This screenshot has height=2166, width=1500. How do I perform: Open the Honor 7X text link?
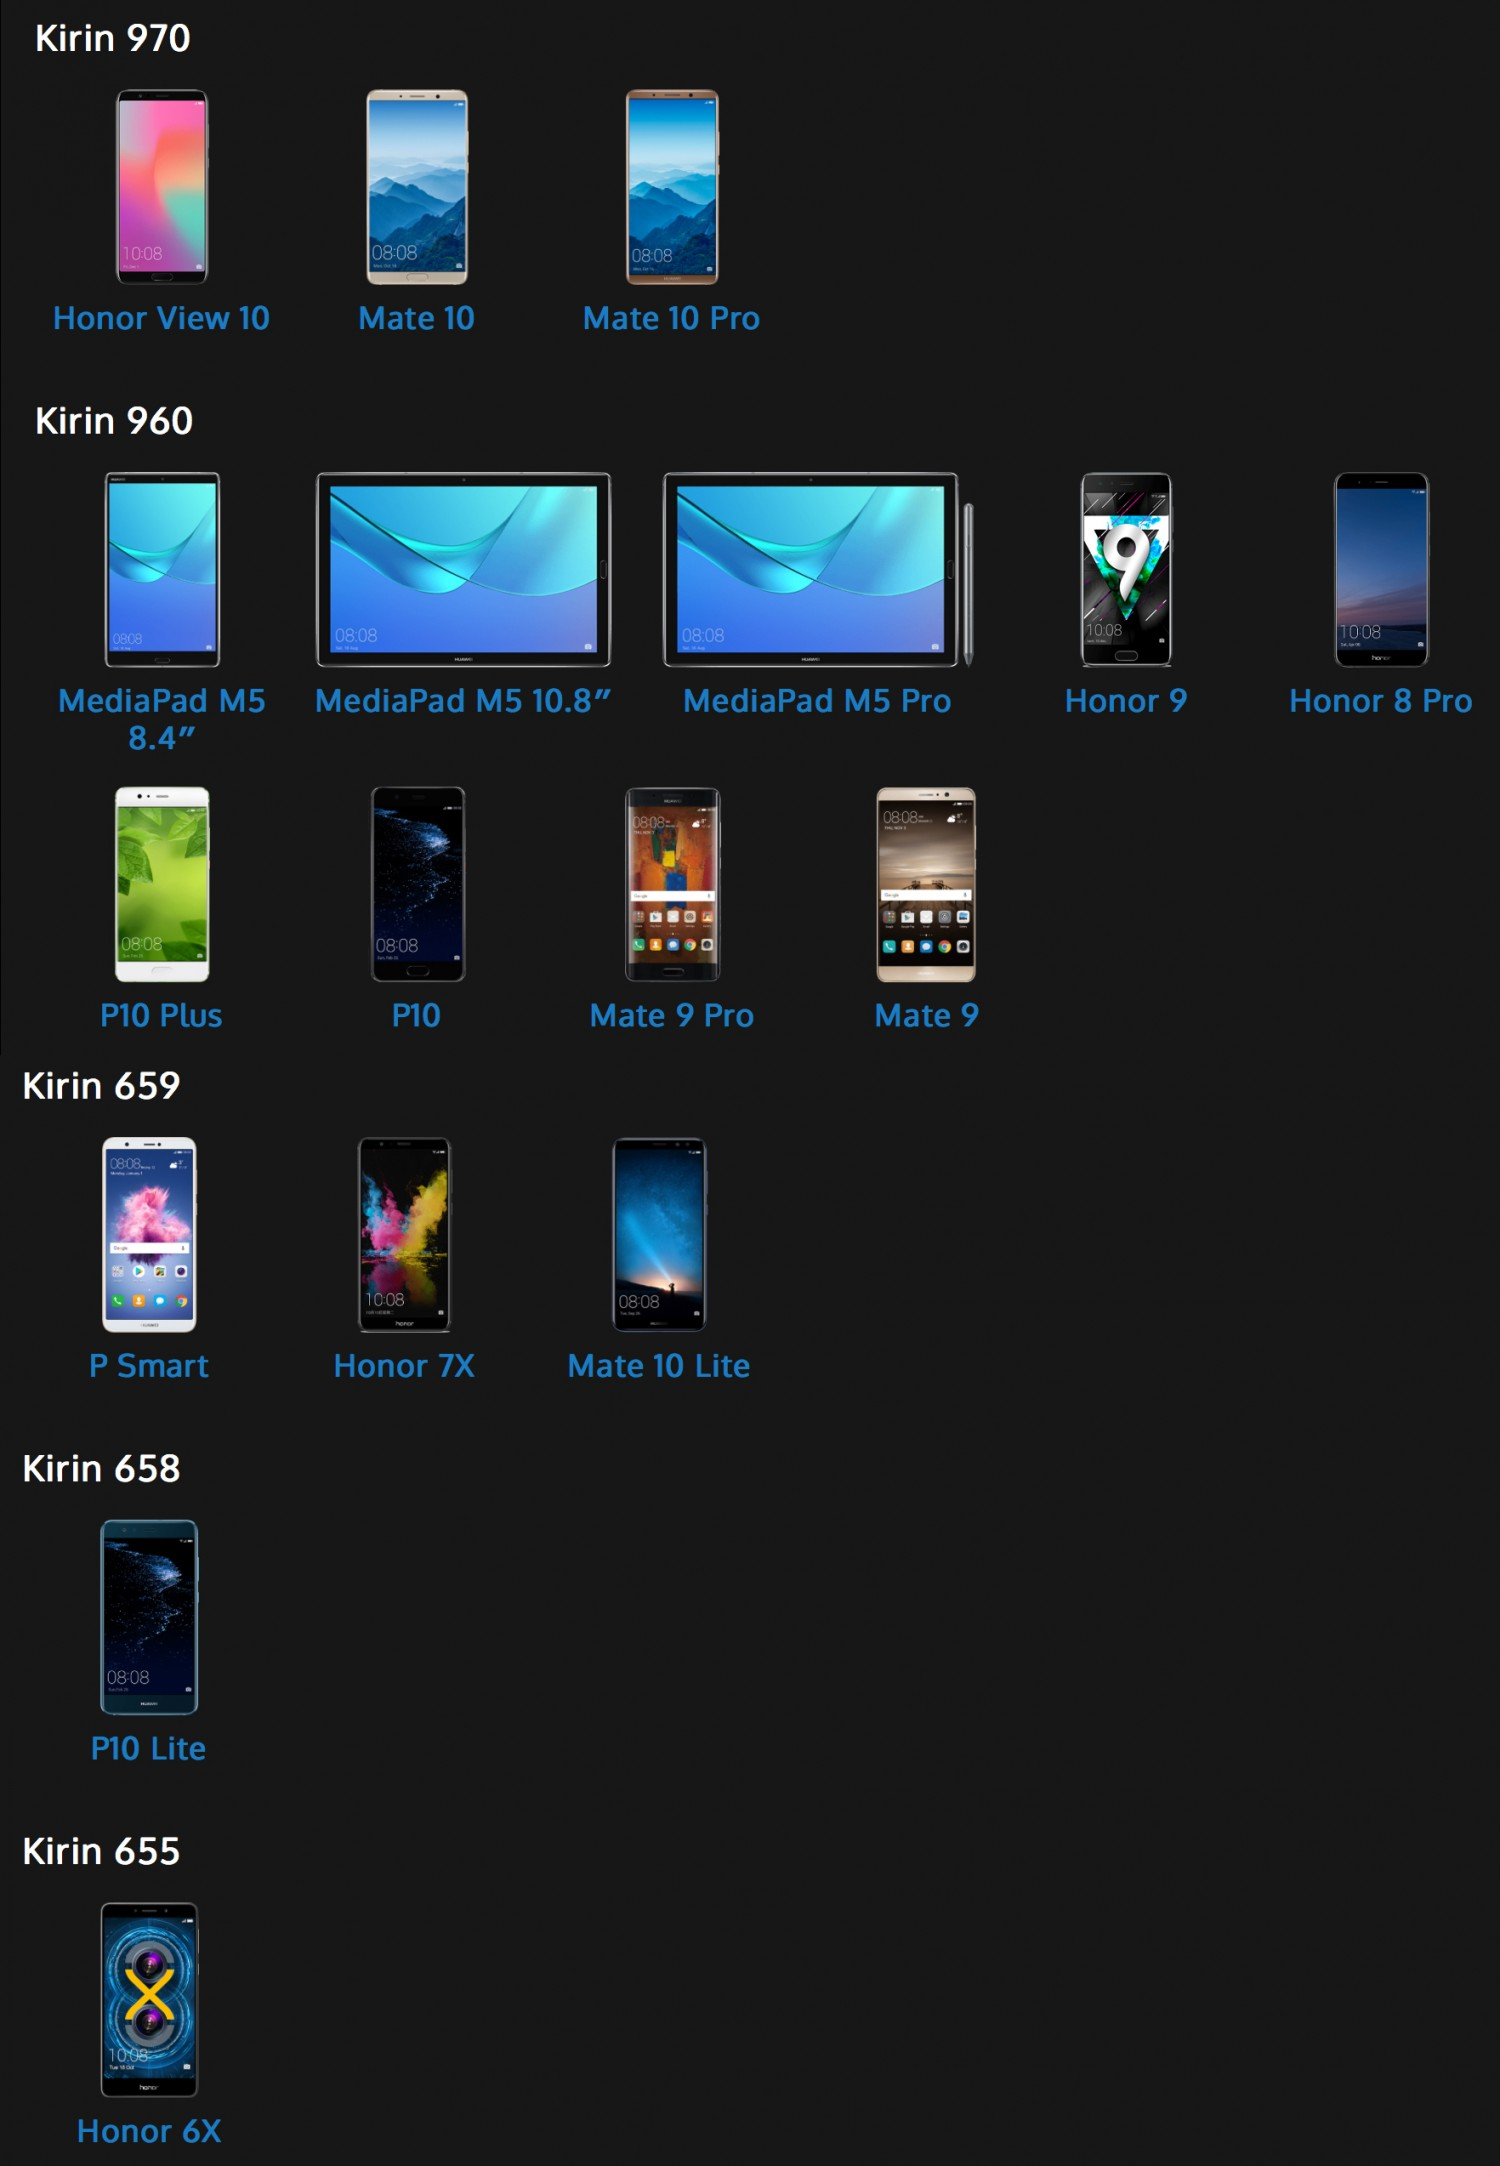click(x=404, y=1366)
